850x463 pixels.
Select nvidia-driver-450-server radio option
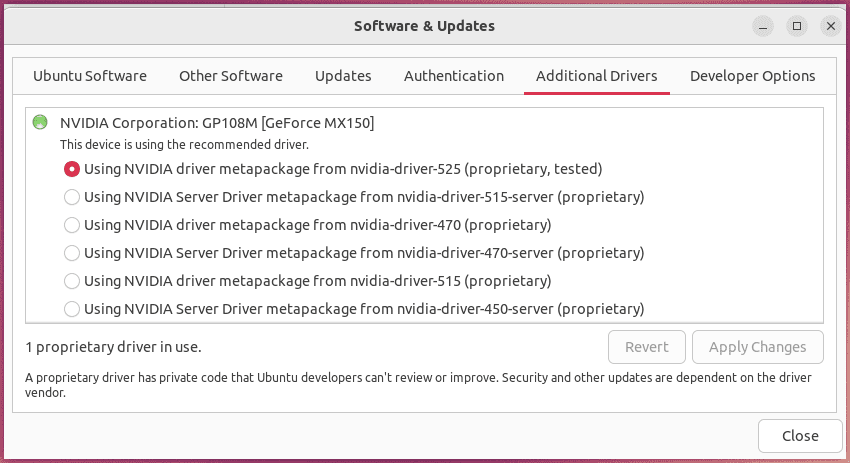click(x=72, y=309)
